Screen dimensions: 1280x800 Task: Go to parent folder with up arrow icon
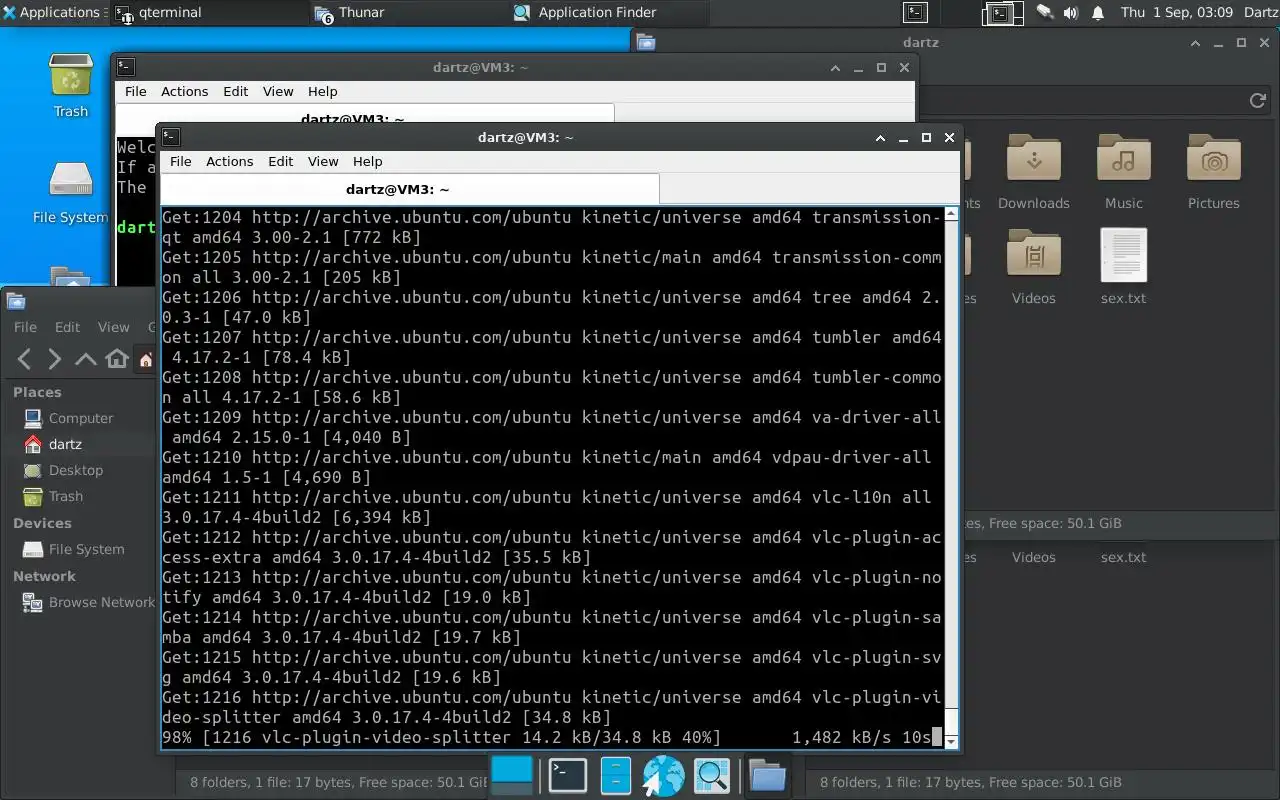coord(86,359)
